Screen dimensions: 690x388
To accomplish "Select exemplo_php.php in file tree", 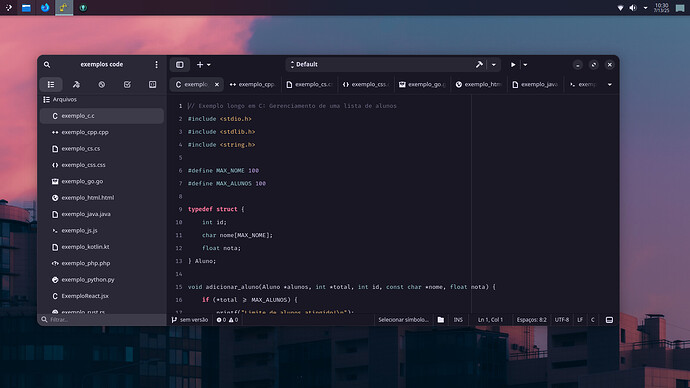I will pyautogui.click(x=102, y=264).
